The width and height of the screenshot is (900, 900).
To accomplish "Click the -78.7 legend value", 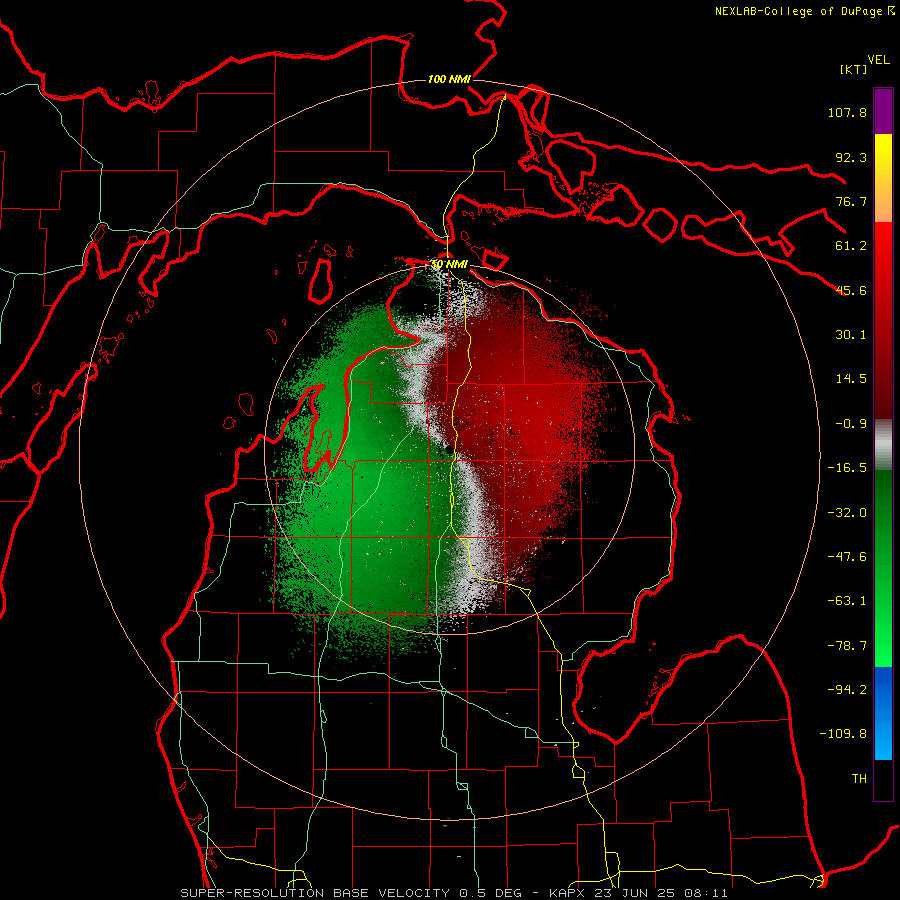I will pos(847,646).
